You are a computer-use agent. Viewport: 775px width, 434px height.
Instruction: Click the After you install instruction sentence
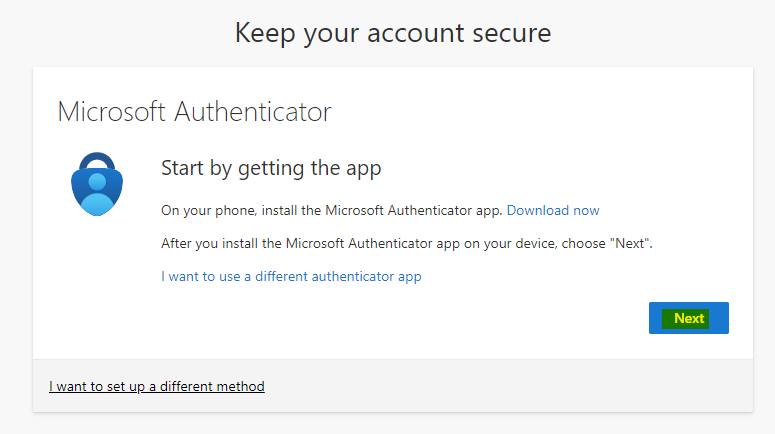pos(406,244)
